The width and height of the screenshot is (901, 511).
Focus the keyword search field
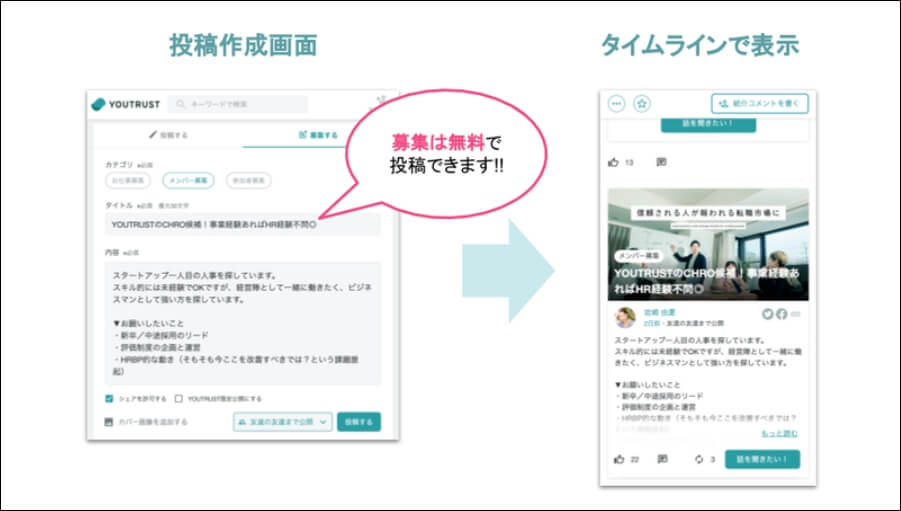[238, 104]
